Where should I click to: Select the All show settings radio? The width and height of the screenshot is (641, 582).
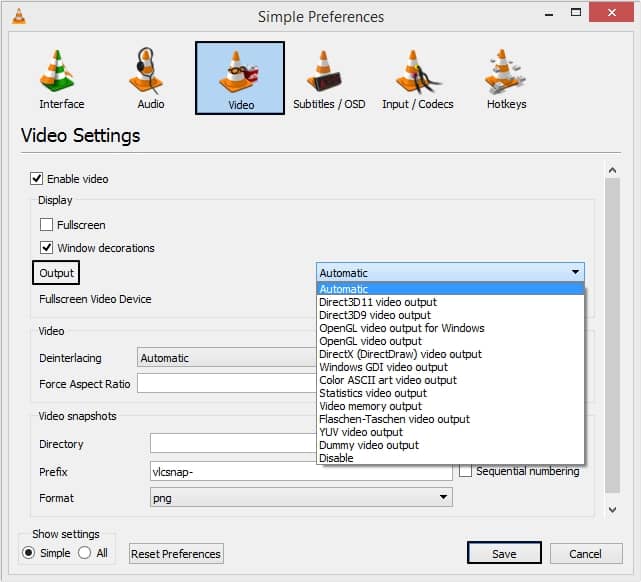(x=85, y=553)
